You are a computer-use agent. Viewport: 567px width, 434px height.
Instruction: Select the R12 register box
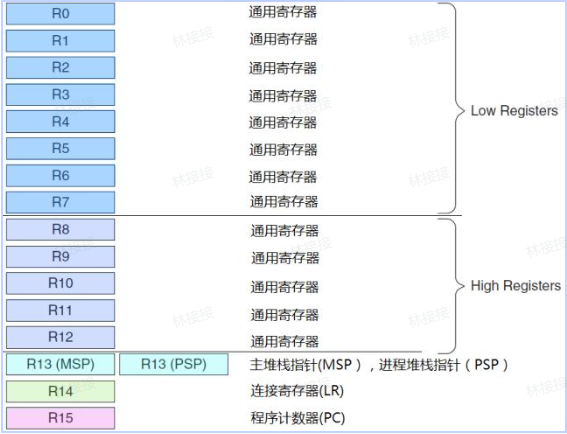click(x=60, y=337)
